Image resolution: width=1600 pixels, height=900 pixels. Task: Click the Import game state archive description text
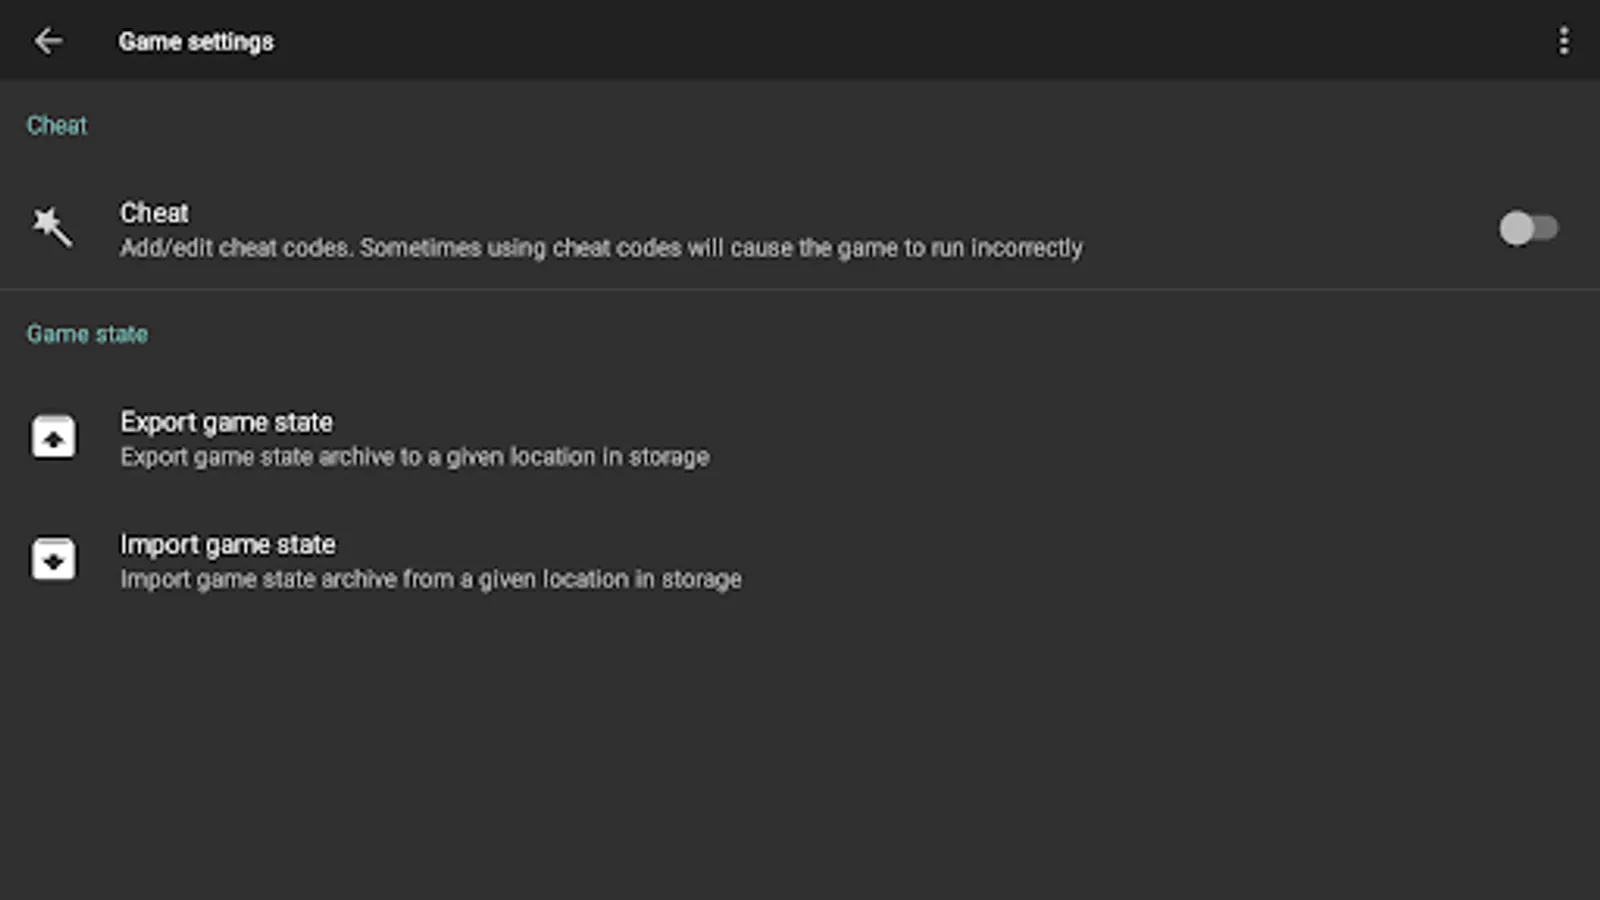pyautogui.click(x=430, y=579)
